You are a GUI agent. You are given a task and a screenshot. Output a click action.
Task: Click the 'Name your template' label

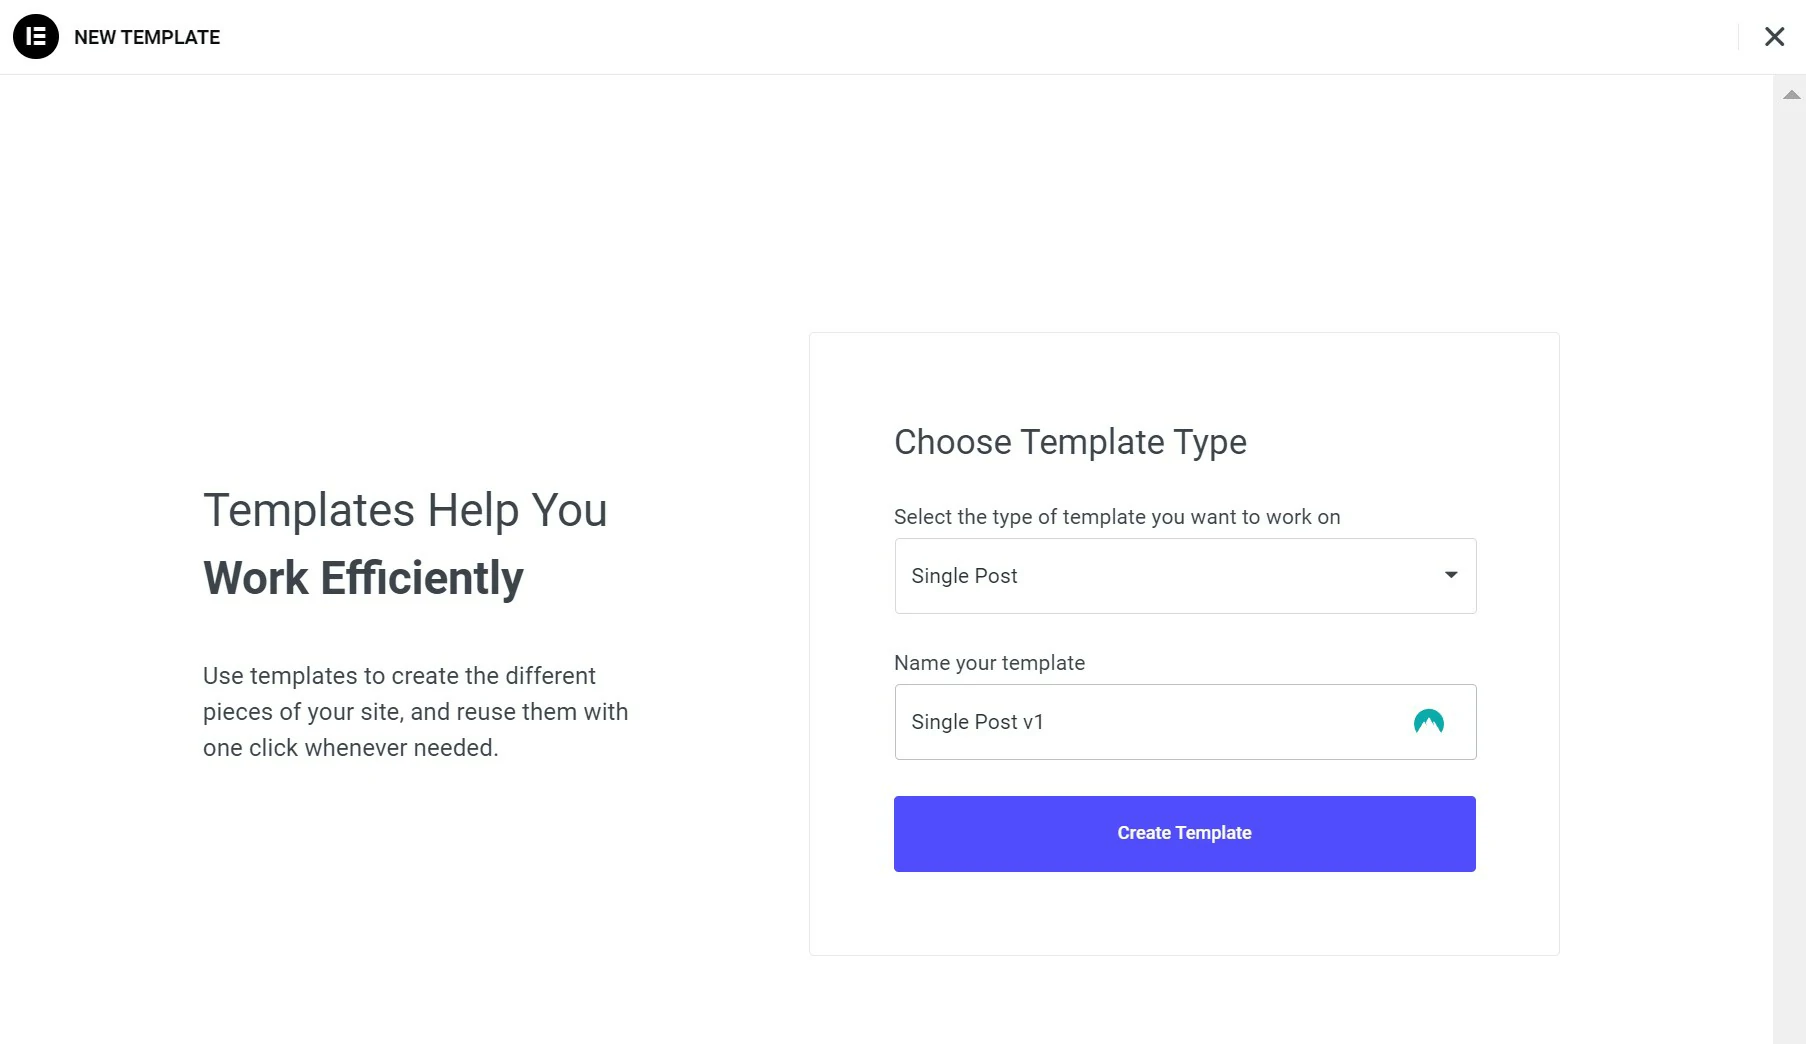[x=989, y=663]
